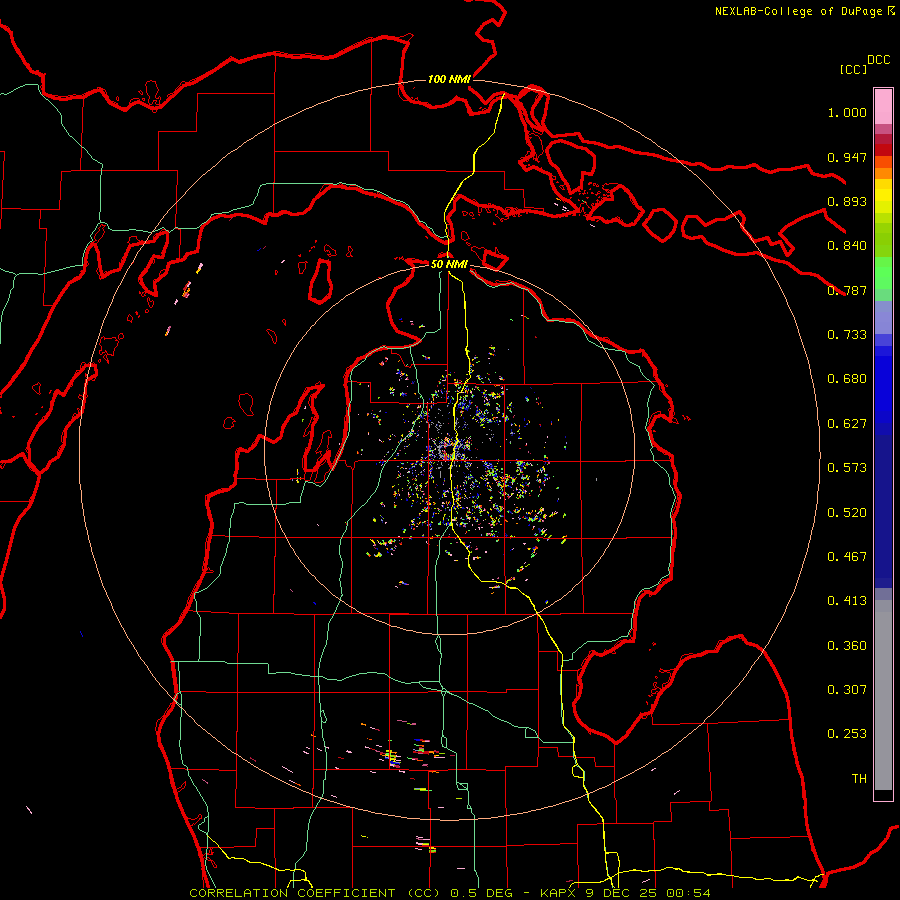Pick the 0.893 scale label
The image size is (900, 900).
pos(847,201)
